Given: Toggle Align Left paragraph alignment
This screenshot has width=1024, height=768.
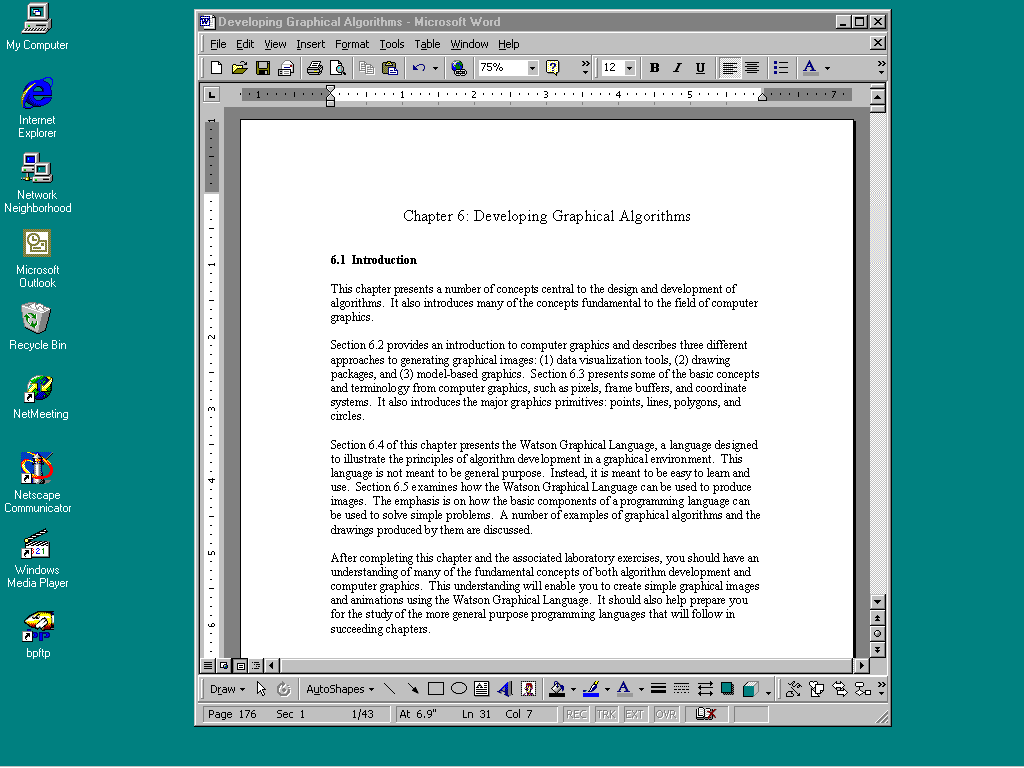Looking at the screenshot, I should (x=729, y=68).
